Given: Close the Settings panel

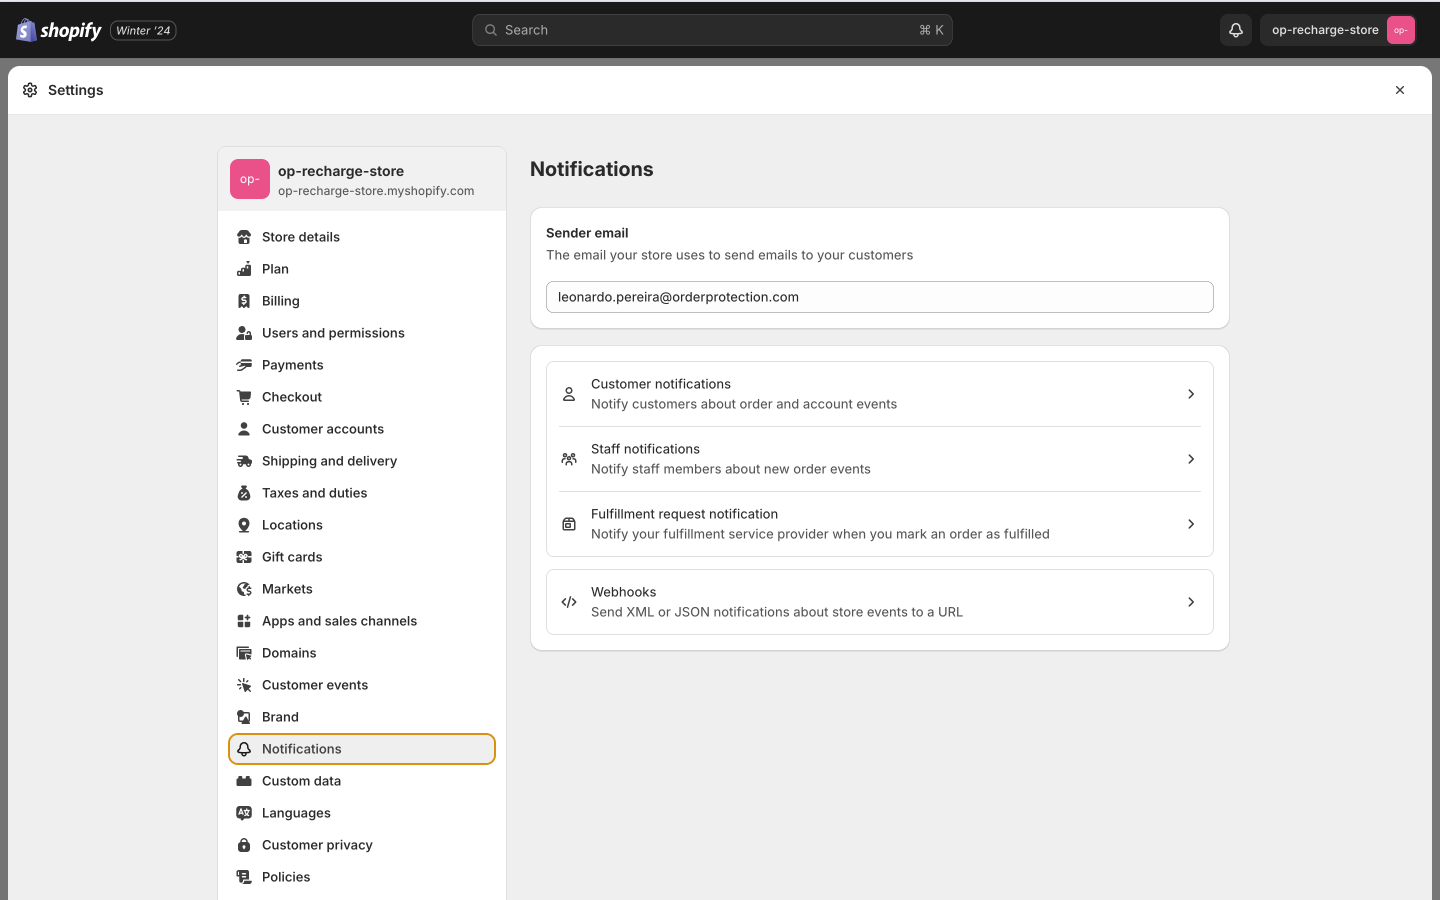Looking at the screenshot, I should coord(1400,90).
